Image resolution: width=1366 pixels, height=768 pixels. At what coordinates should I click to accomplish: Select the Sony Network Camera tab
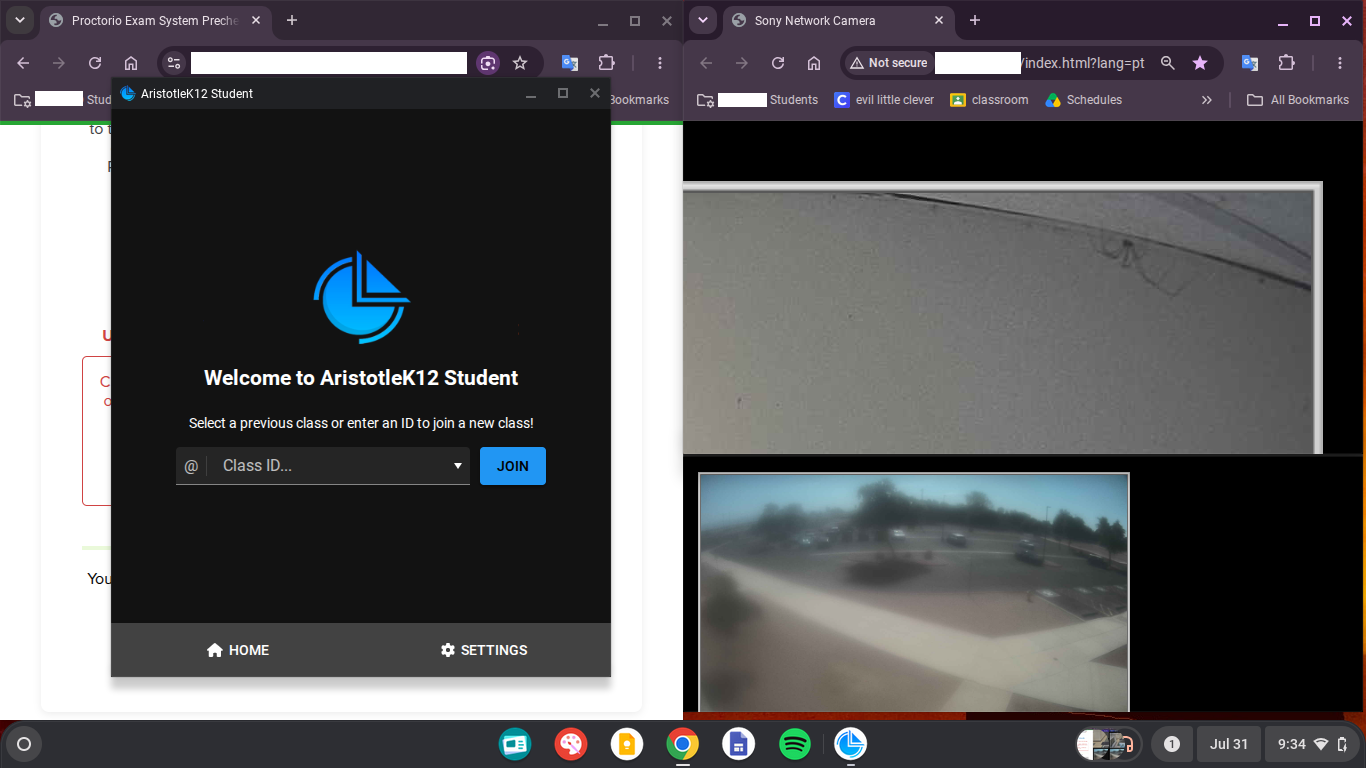pos(837,21)
